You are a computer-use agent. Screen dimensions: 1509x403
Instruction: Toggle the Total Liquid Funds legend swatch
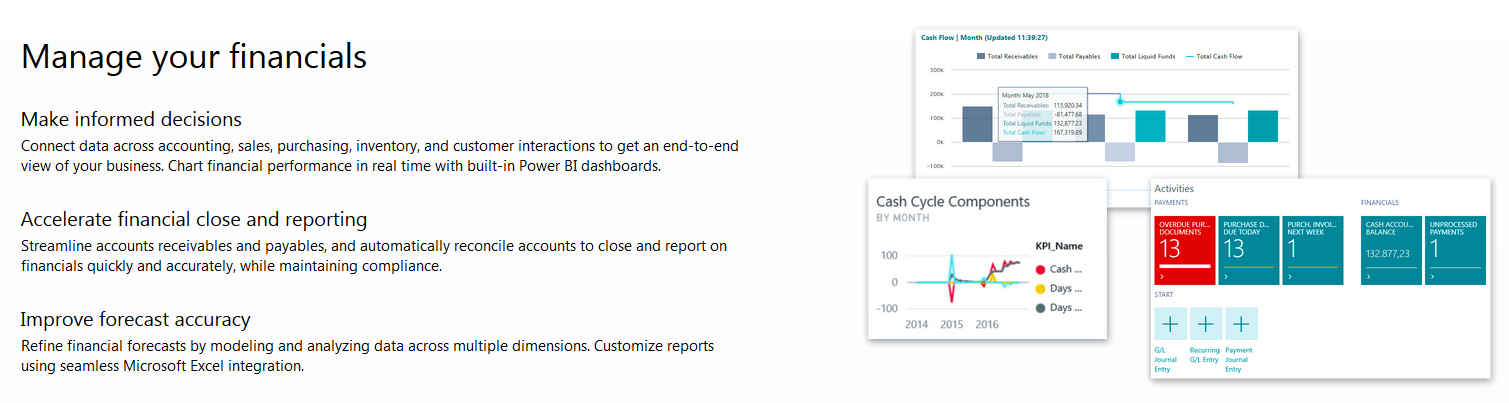coord(1115,57)
